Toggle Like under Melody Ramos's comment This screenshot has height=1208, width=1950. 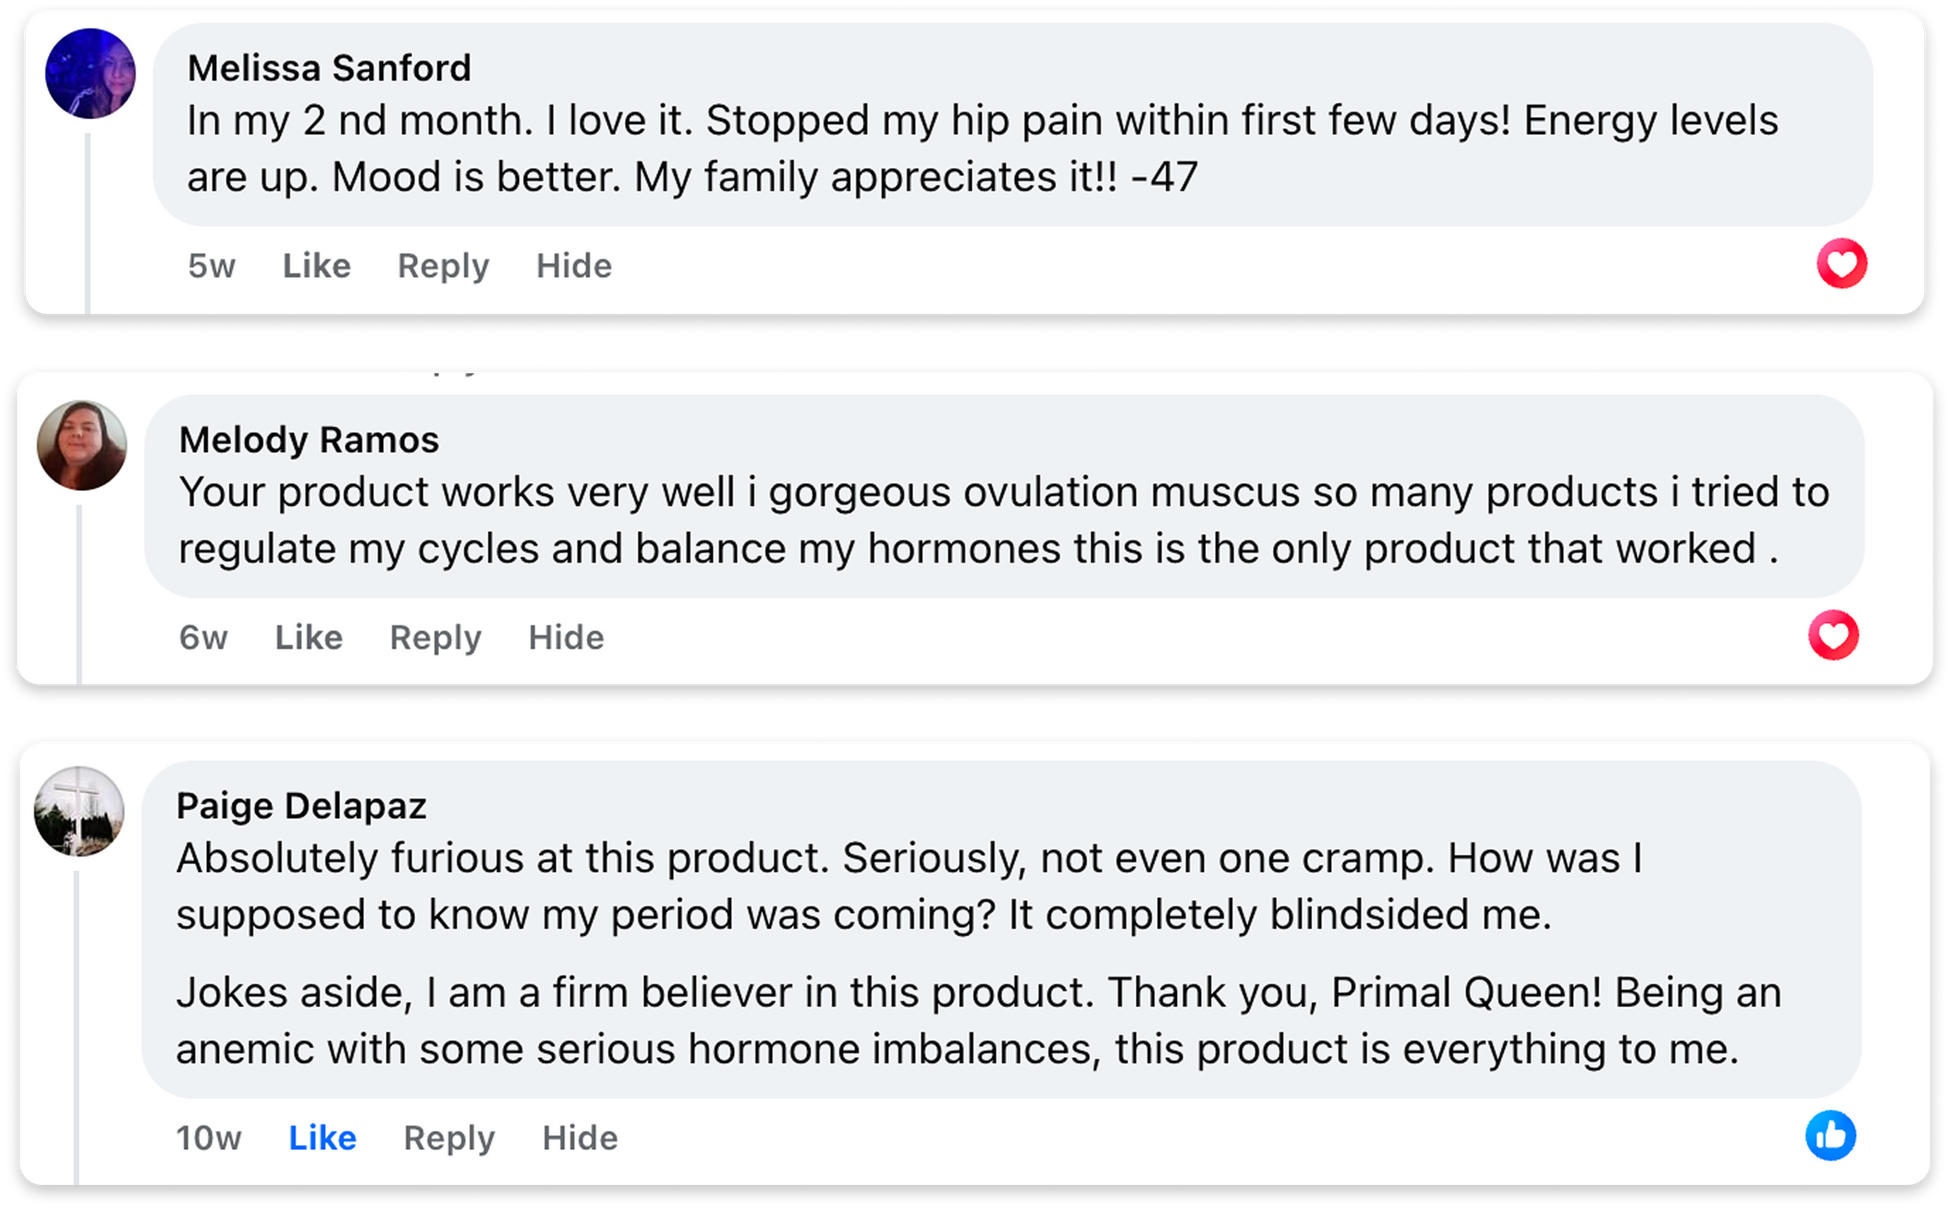(307, 637)
